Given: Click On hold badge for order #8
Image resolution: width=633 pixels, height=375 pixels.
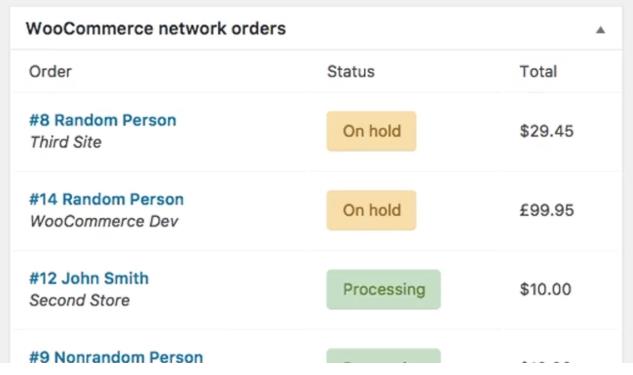Looking at the screenshot, I should pos(371,131).
